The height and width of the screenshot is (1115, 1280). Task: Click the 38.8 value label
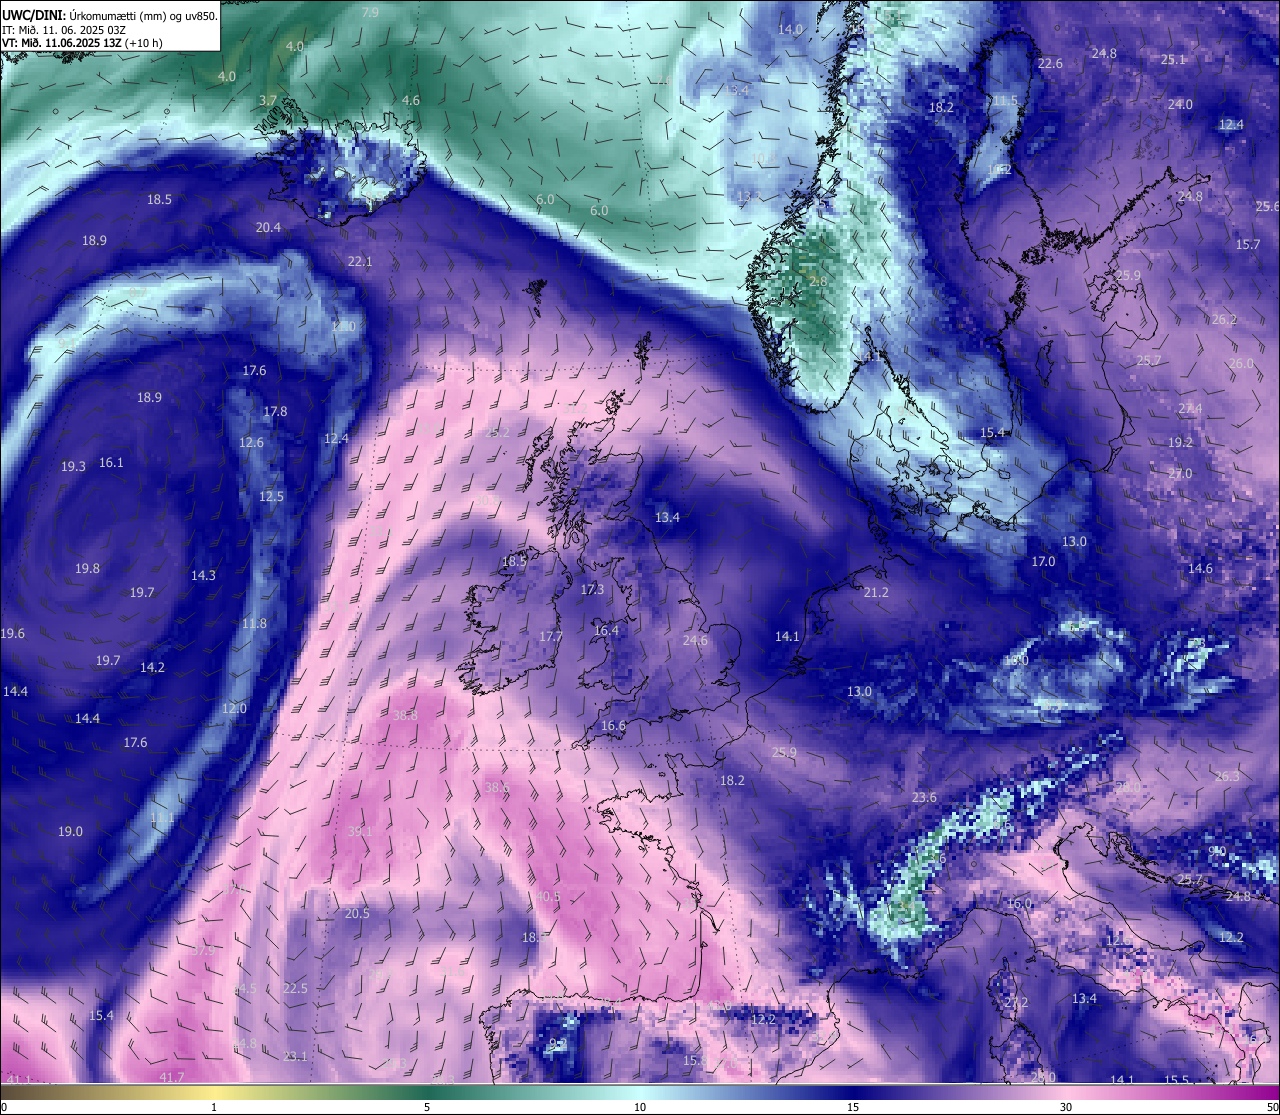405,716
